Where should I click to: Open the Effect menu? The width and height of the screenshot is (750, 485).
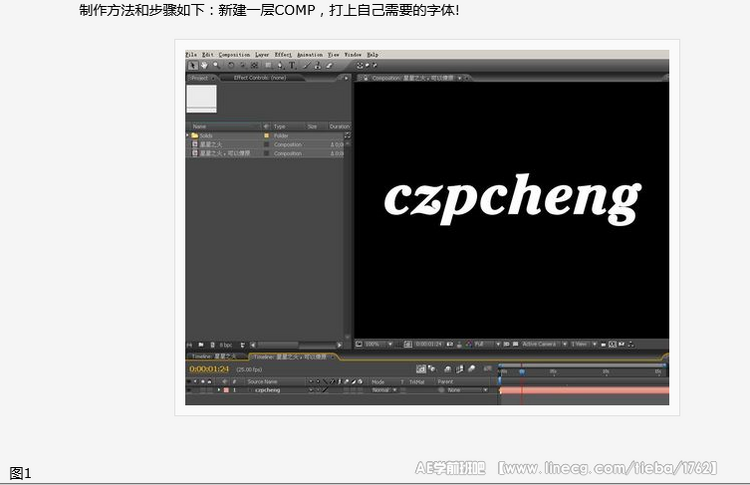coord(283,55)
